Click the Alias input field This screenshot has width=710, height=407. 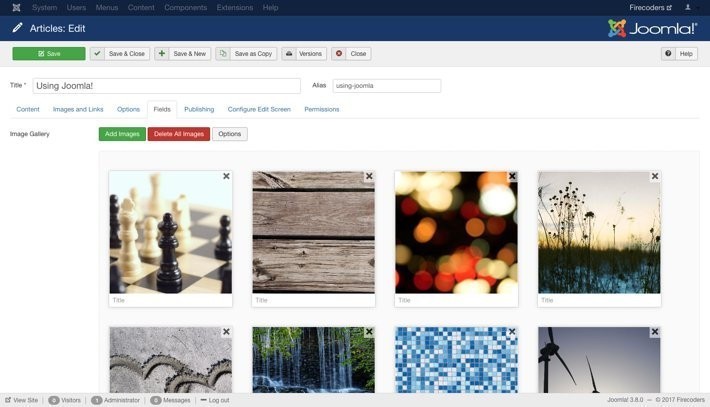pyautogui.click(x=387, y=86)
